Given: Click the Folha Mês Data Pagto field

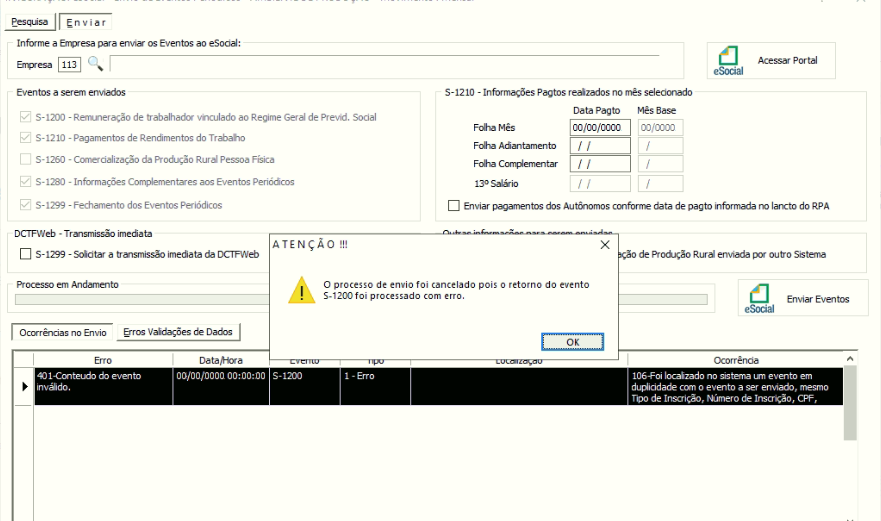Looking at the screenshot, I should (600, 128).
